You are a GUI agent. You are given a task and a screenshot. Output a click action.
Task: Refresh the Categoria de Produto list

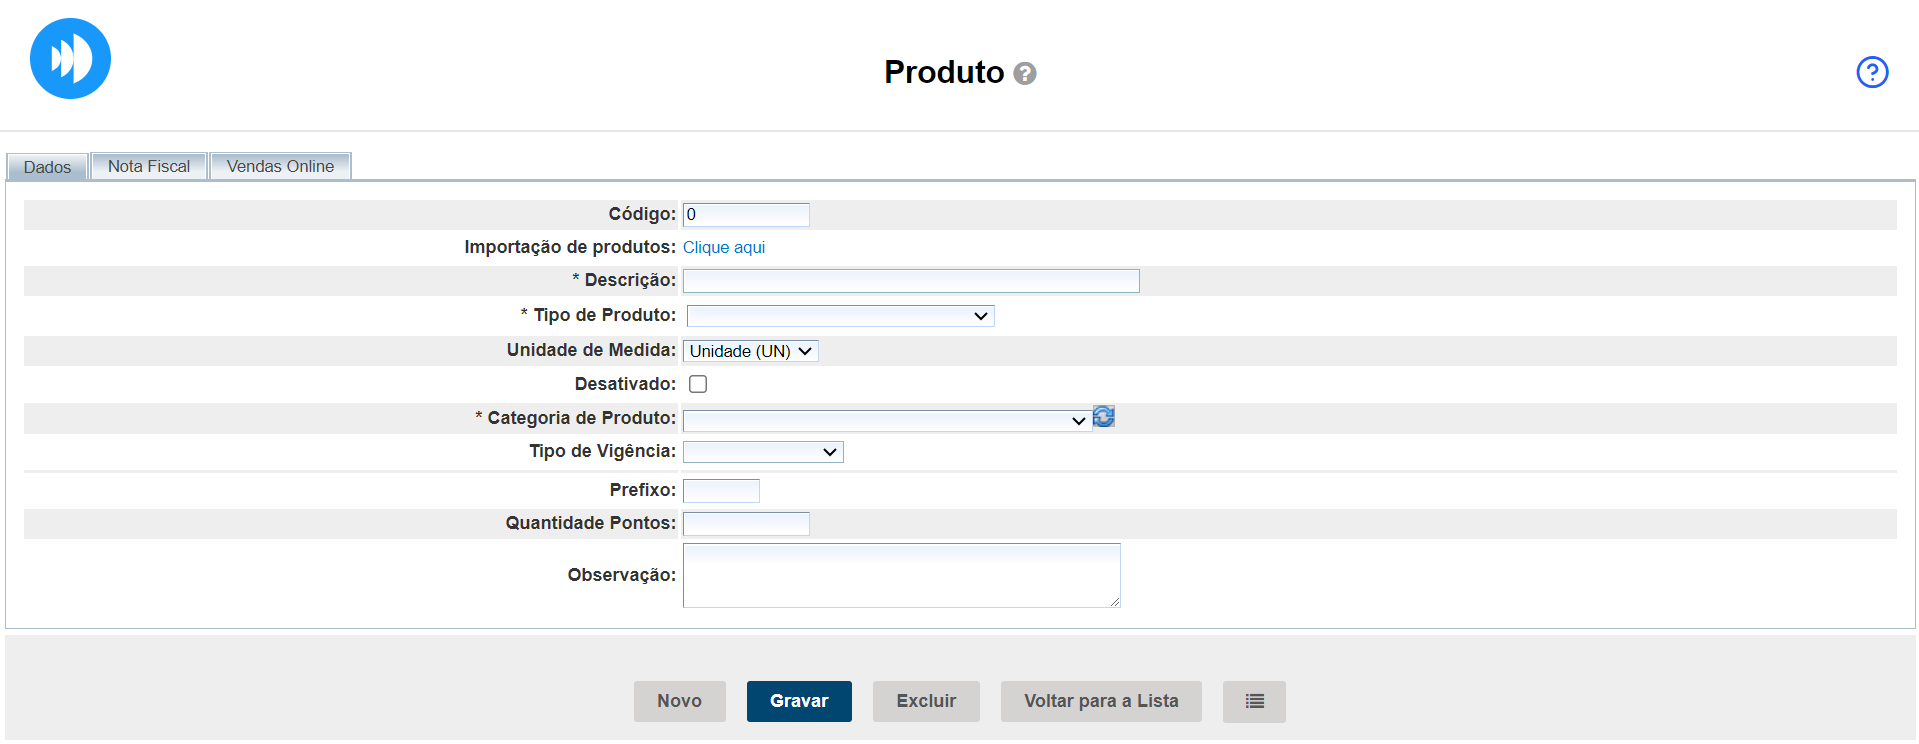tap(1103, 417)
